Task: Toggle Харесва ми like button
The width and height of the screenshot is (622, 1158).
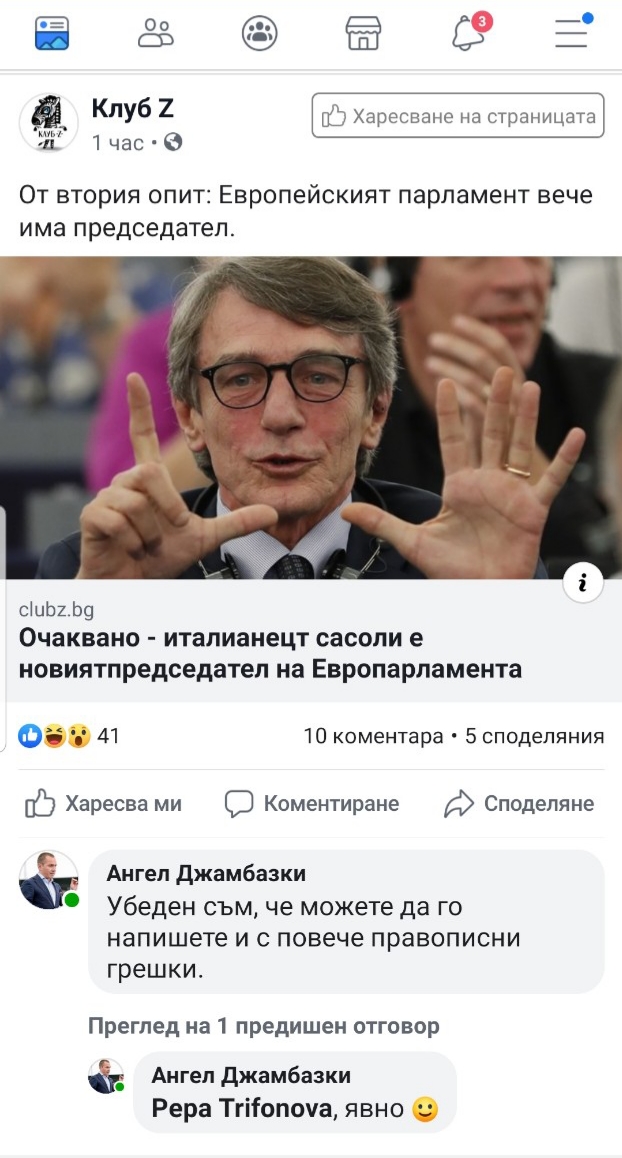Action: (x=103, y=804)
